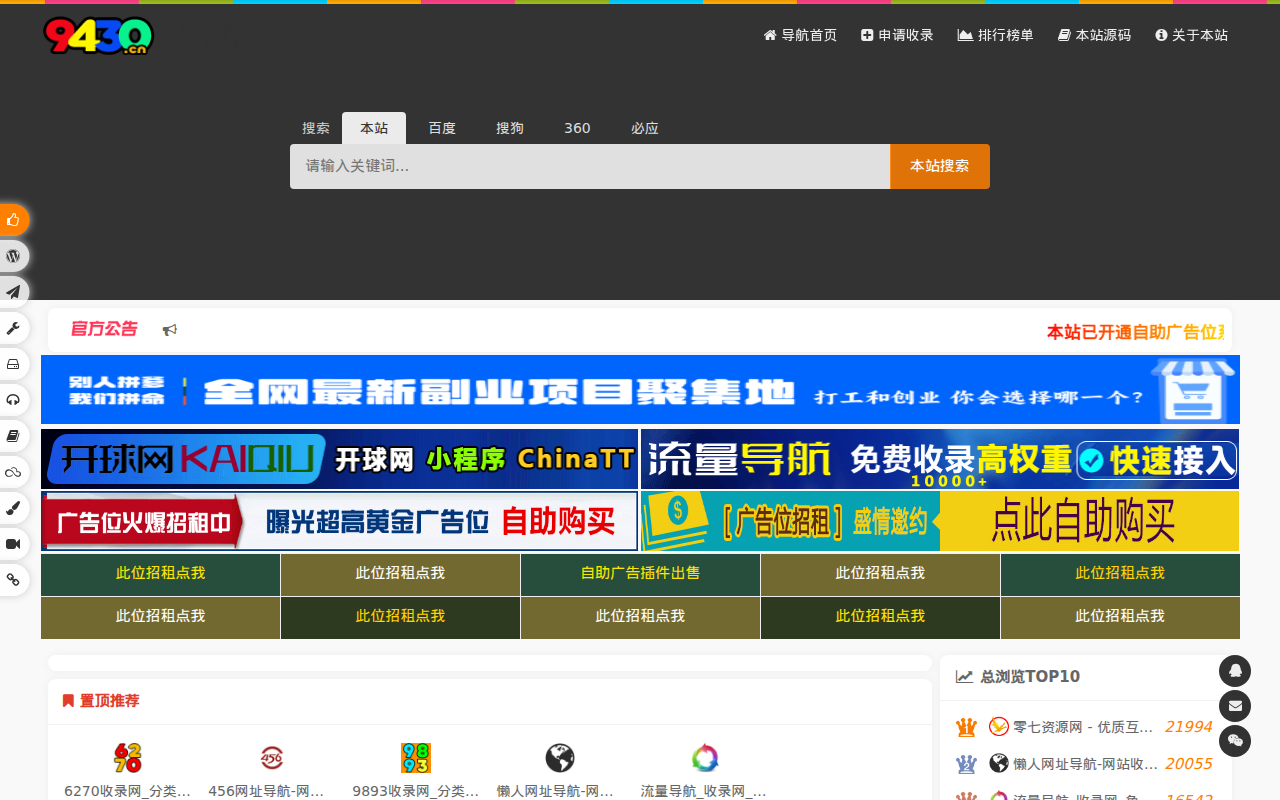Click the orange thumbs-up sidebar icon
This screenshot has width=1280, height=800.
[13, 219]
